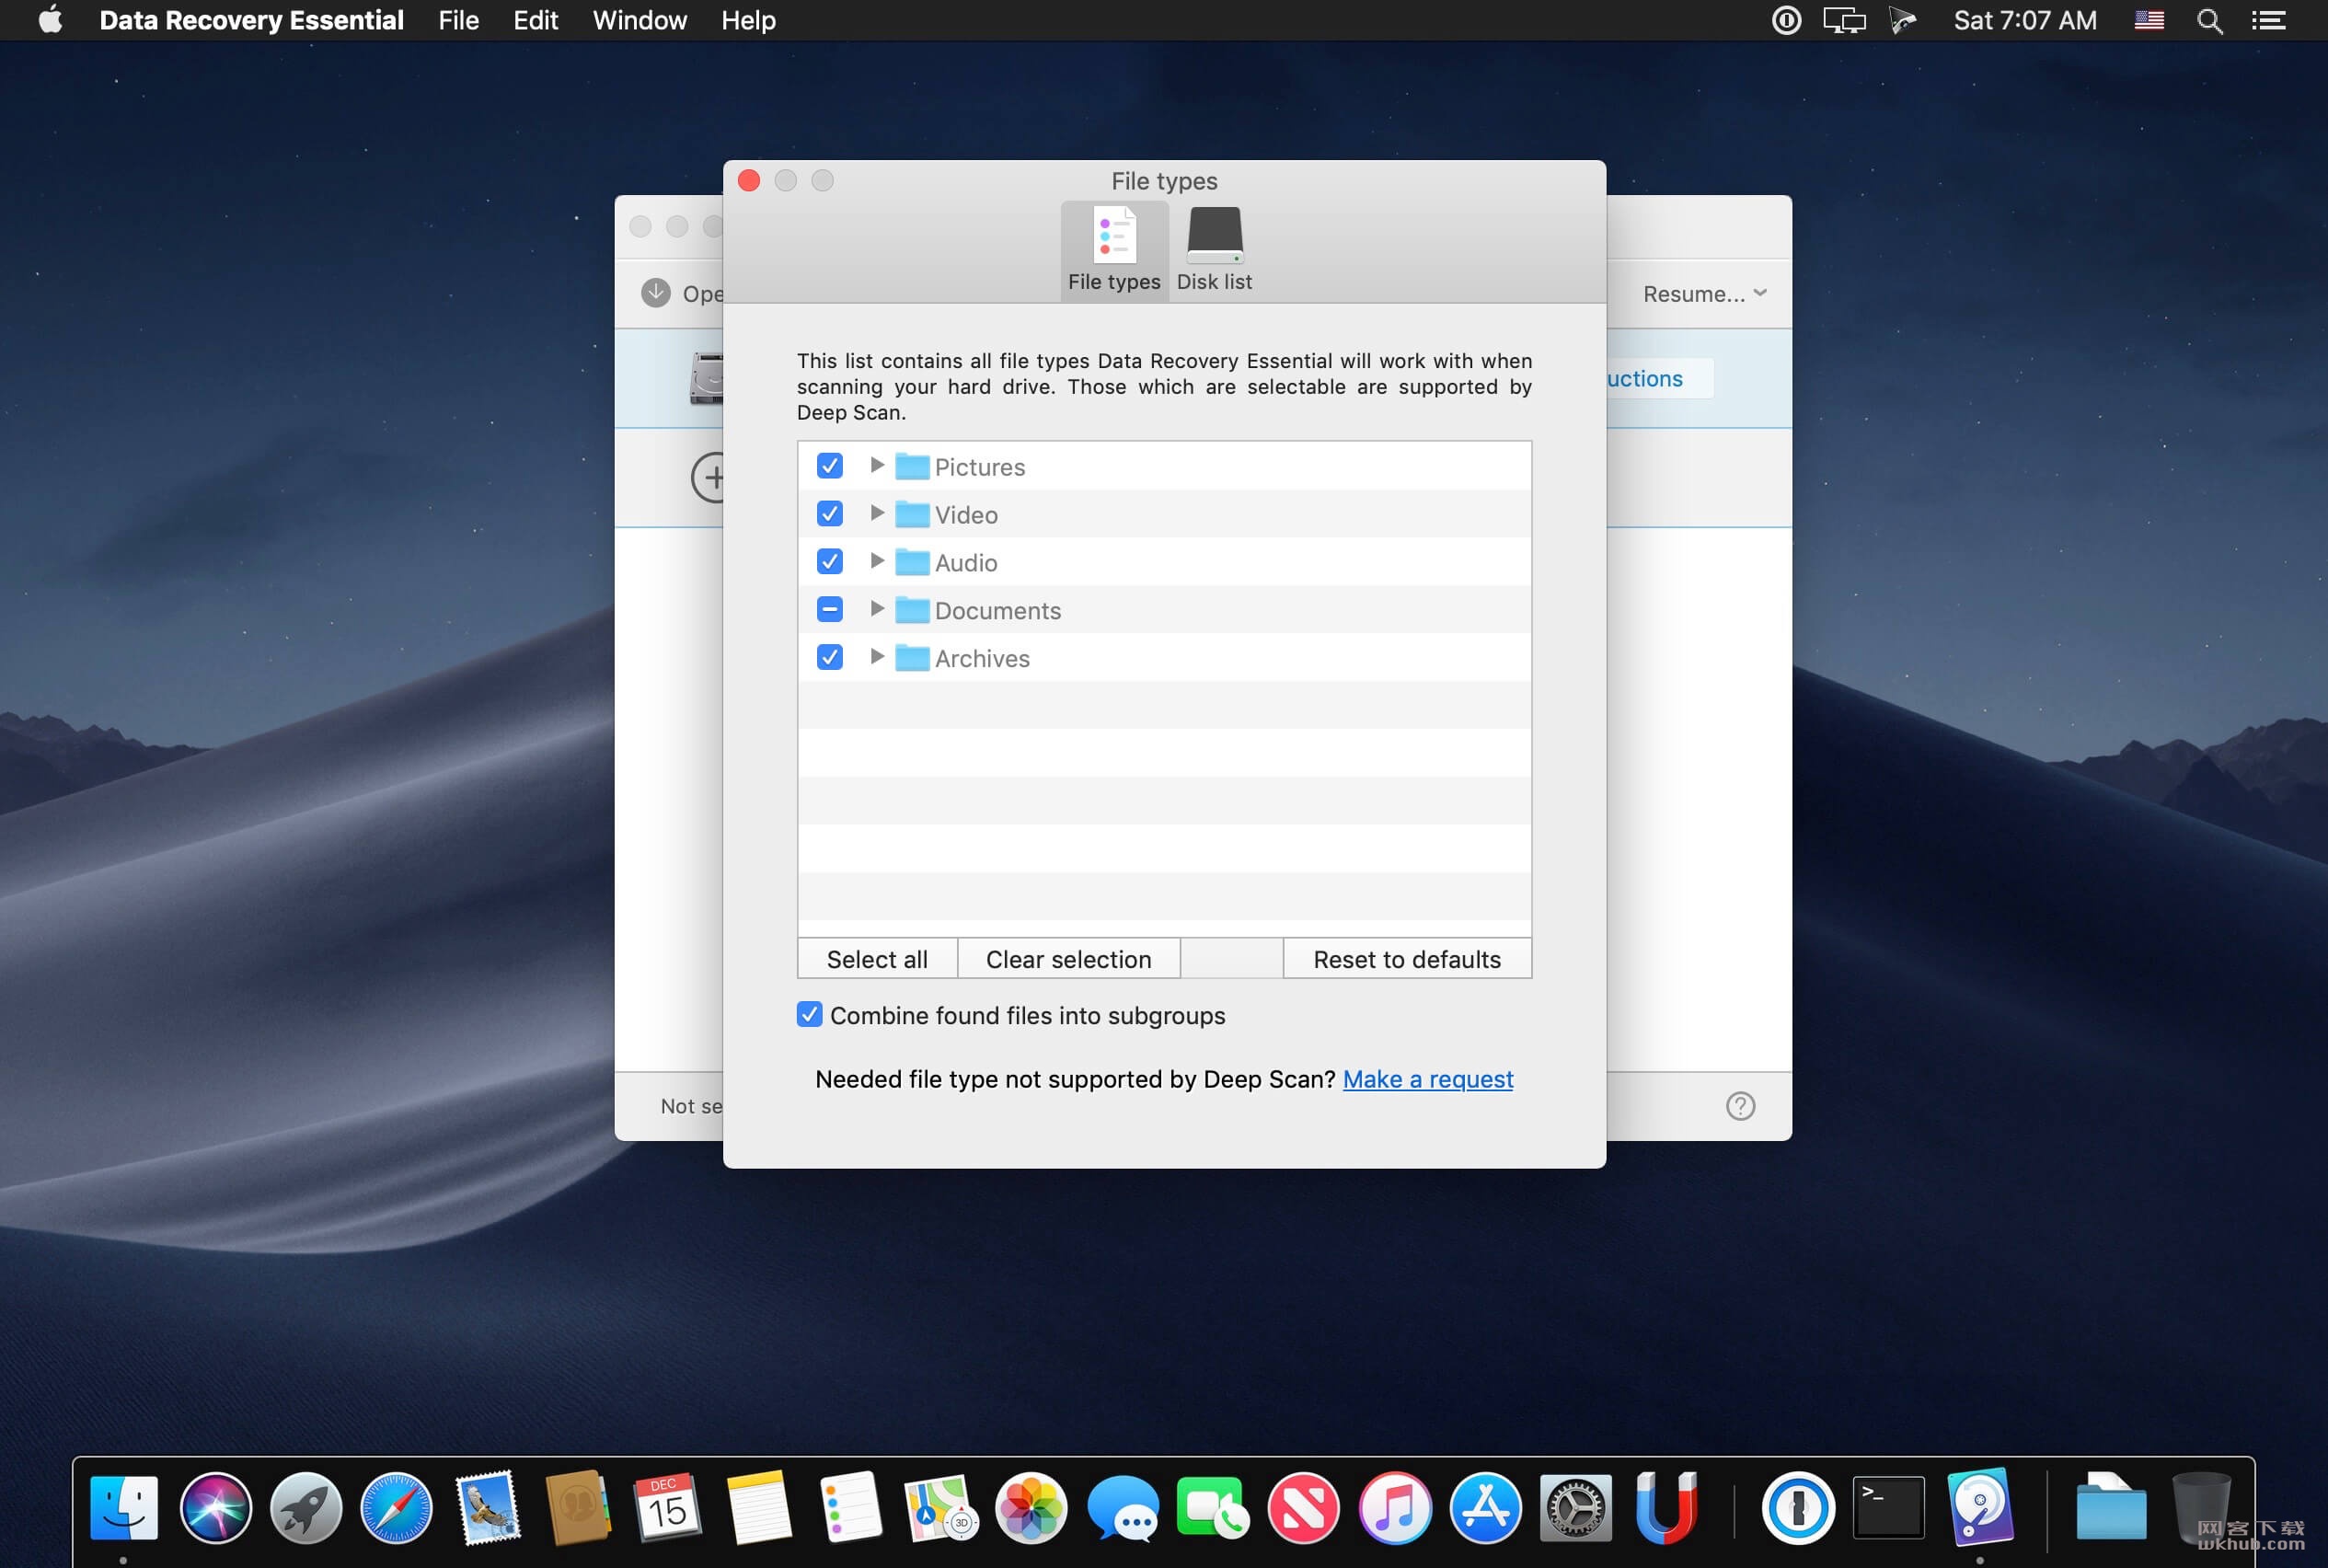
Task: Expand the Pictures folder
Action: pyautogui.click(x=877, y=466)
